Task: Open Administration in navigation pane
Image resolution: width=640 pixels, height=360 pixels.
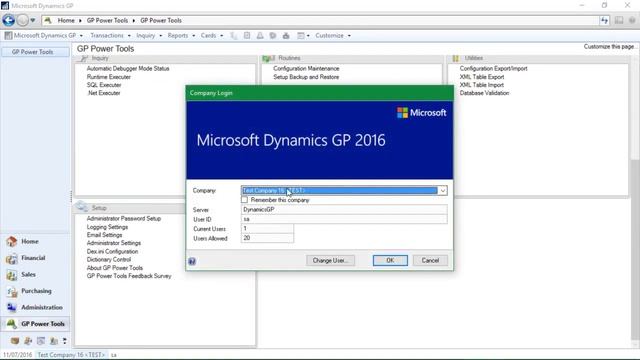Action: tap(36, 307)
